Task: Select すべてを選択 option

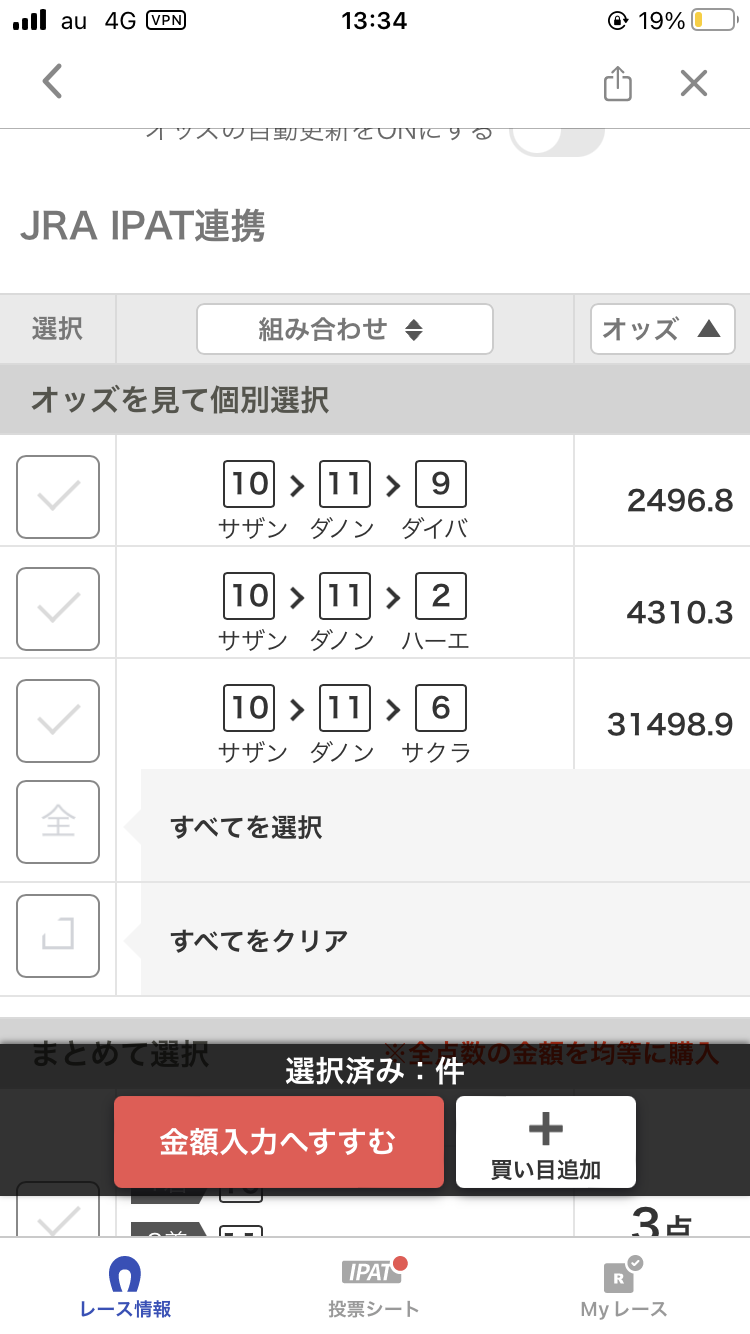Action: click(x=247, y=828)
